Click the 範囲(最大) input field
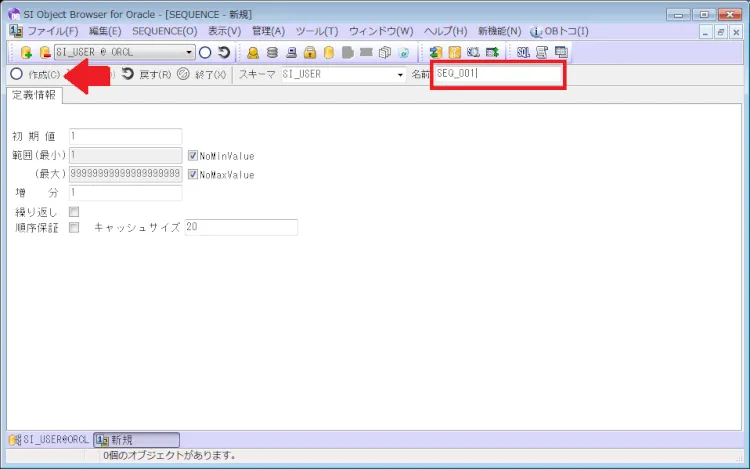Viewport: 750px width, 469px height. point(126,174)
